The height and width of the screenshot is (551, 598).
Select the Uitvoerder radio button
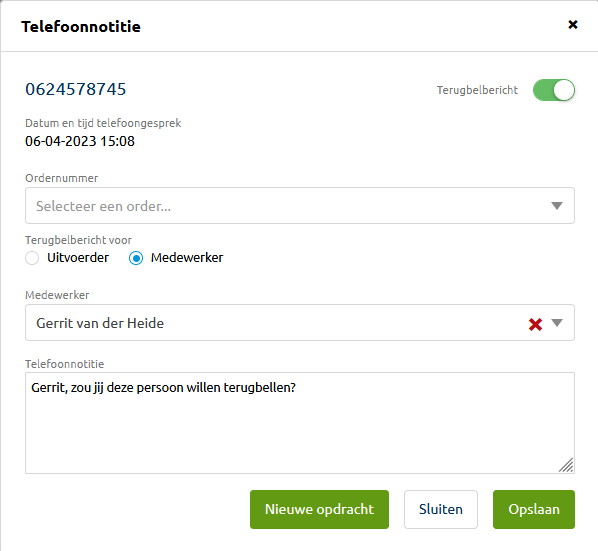click(x=32, y=258)
